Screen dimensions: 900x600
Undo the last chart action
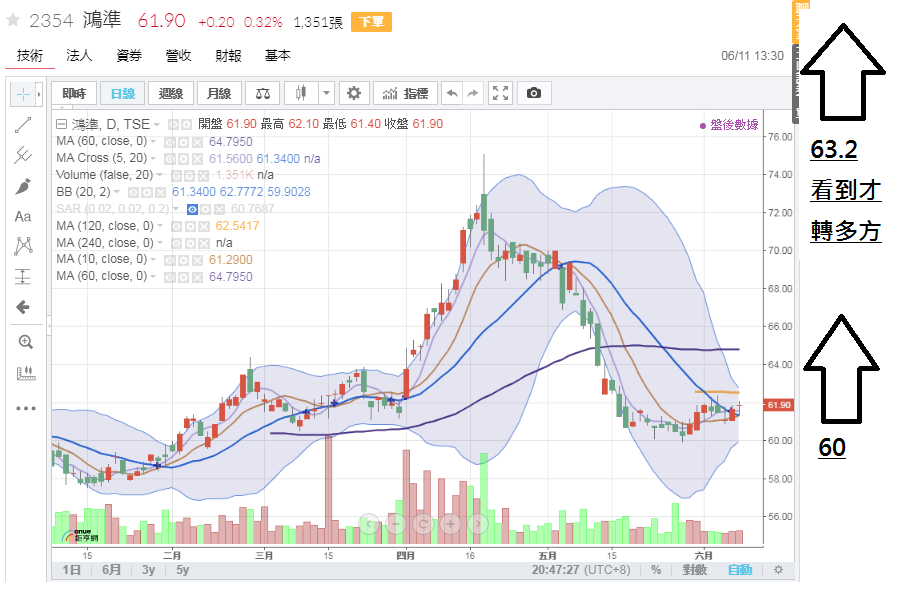452,93
